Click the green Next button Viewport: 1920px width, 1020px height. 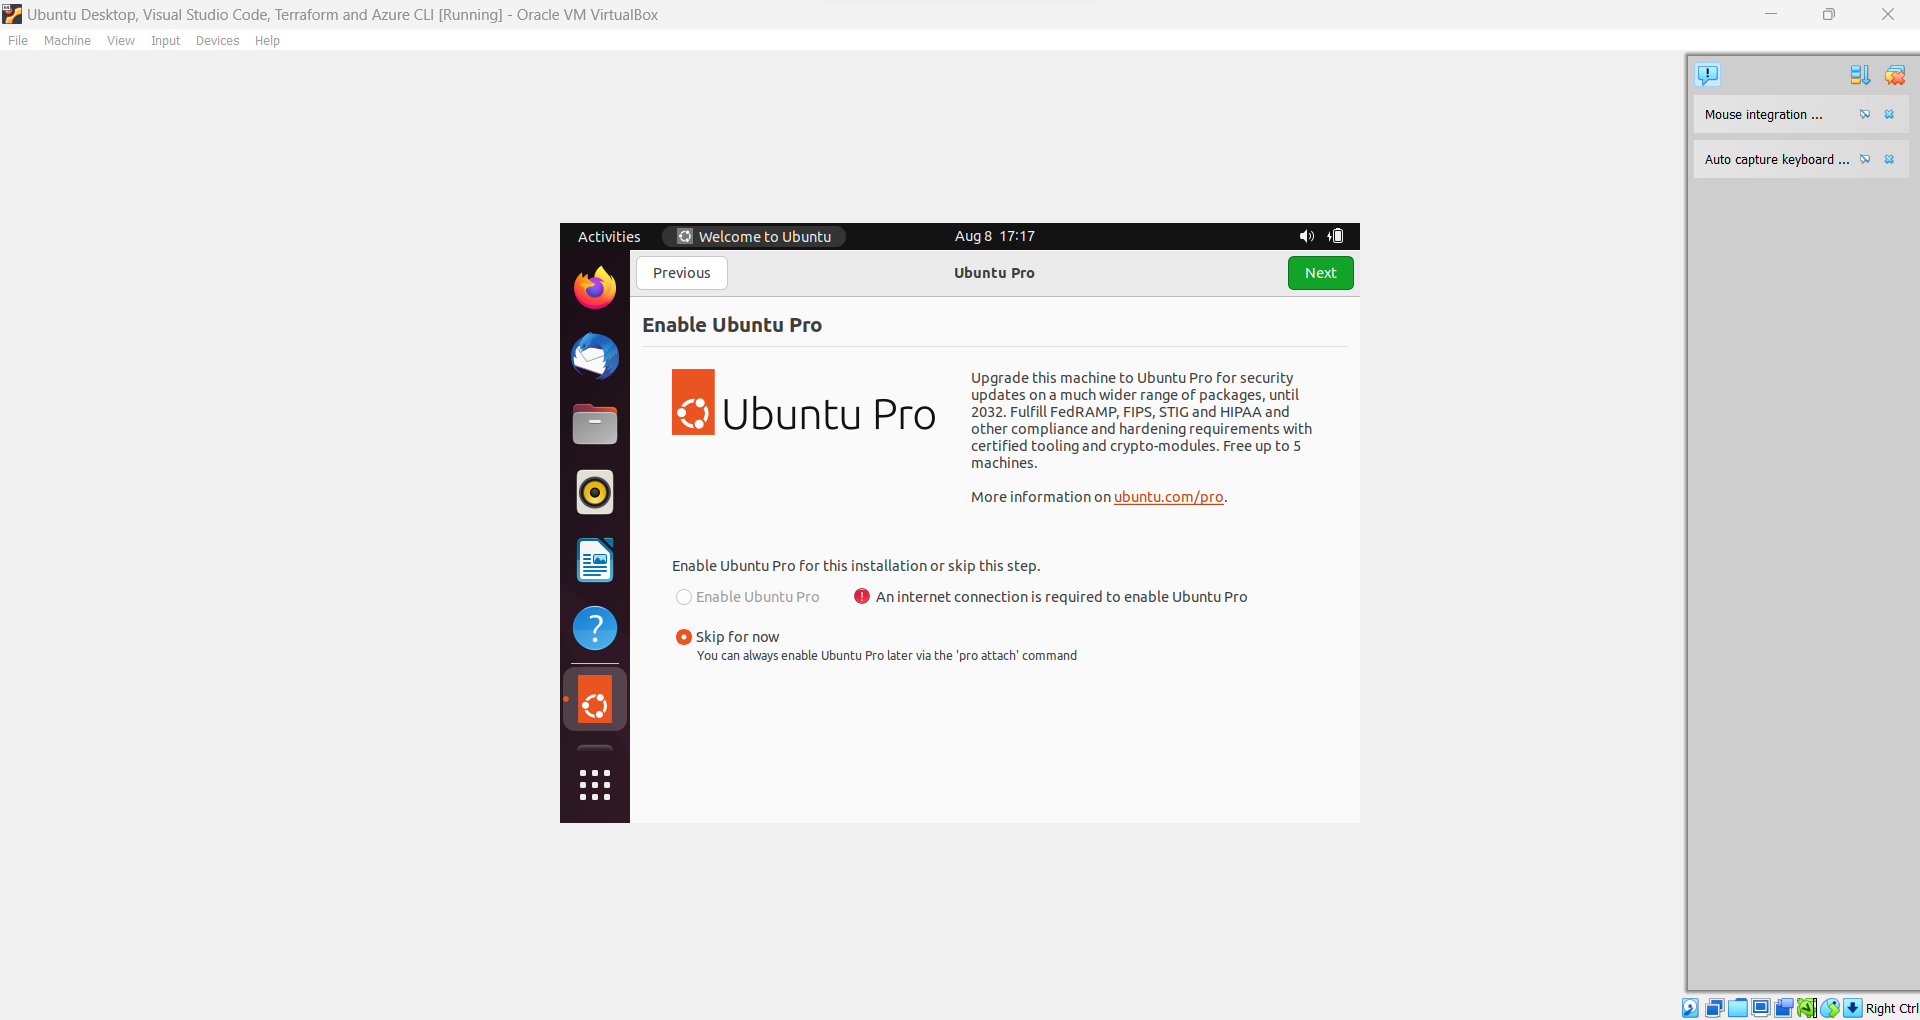pyautogui.click(x=1320, y=272)
